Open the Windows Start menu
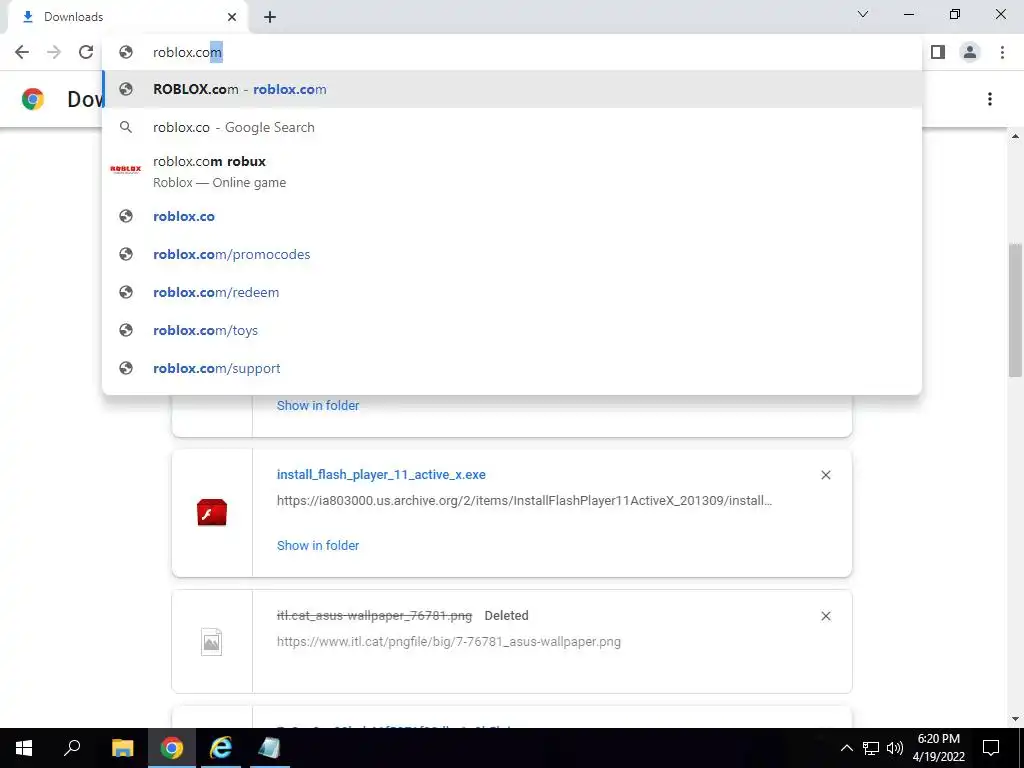This screenshot has height=768, width=1024. [x=24, y=748]
